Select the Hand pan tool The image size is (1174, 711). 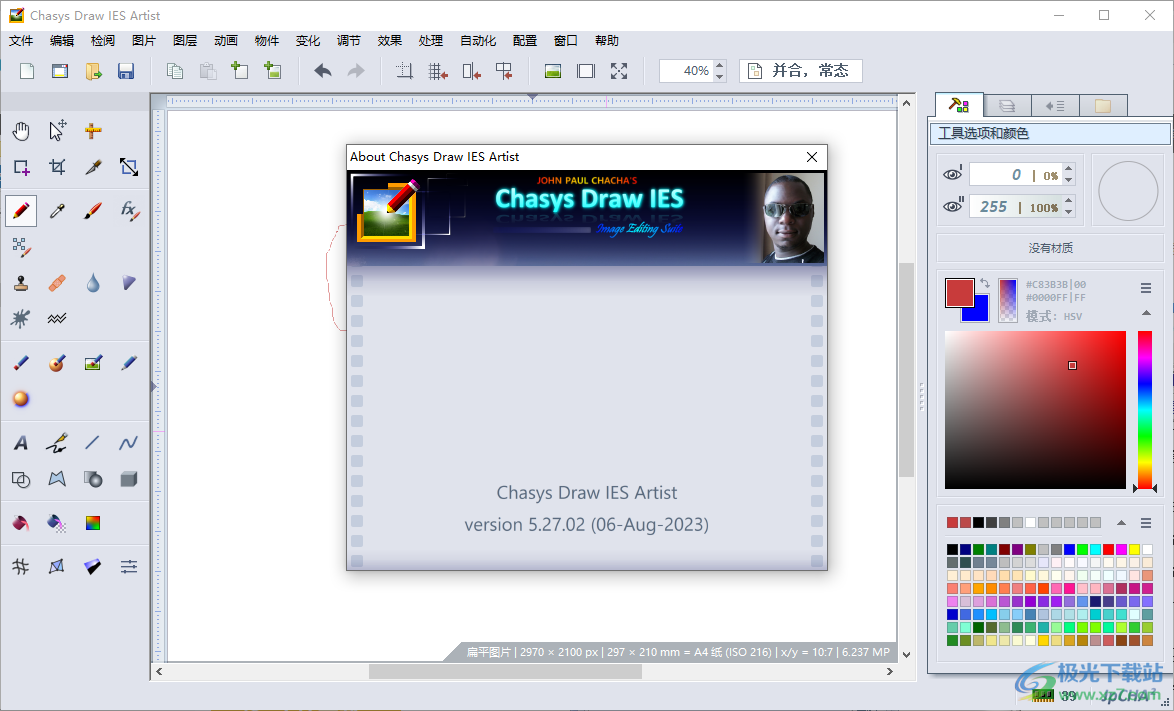tap(21, 131)
